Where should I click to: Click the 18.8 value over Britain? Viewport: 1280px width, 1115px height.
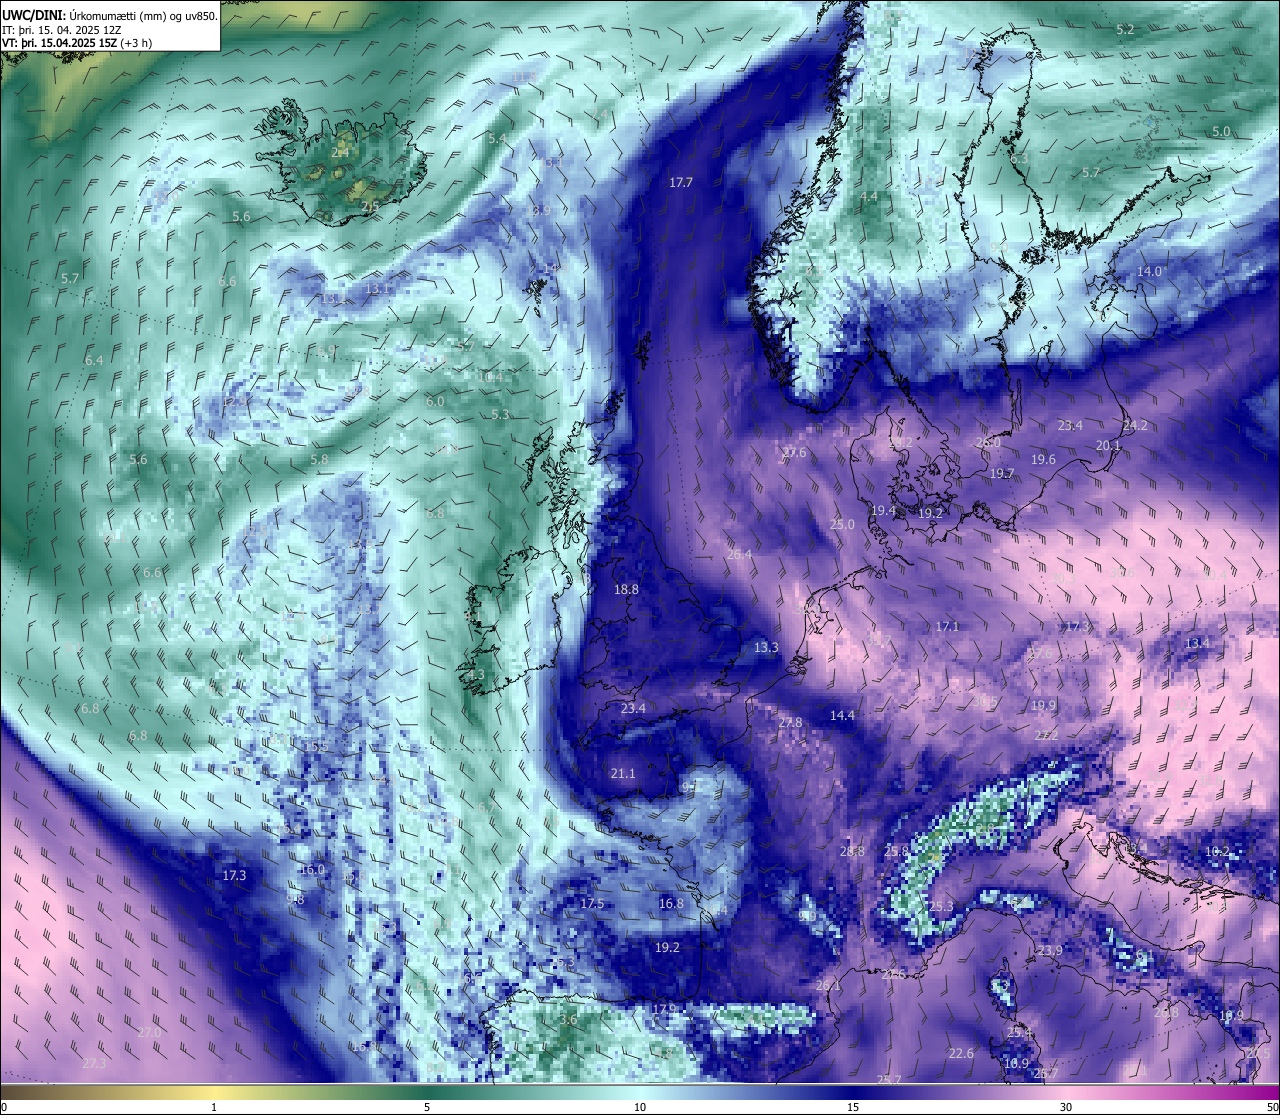(x=626, y=589)
